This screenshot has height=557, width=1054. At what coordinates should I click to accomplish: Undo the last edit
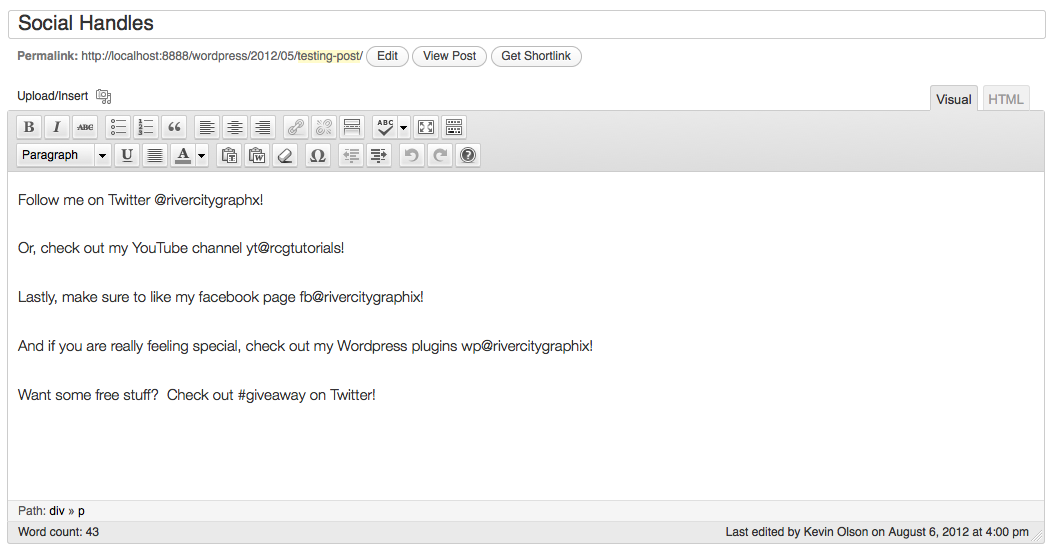click(x=411, y=155)
